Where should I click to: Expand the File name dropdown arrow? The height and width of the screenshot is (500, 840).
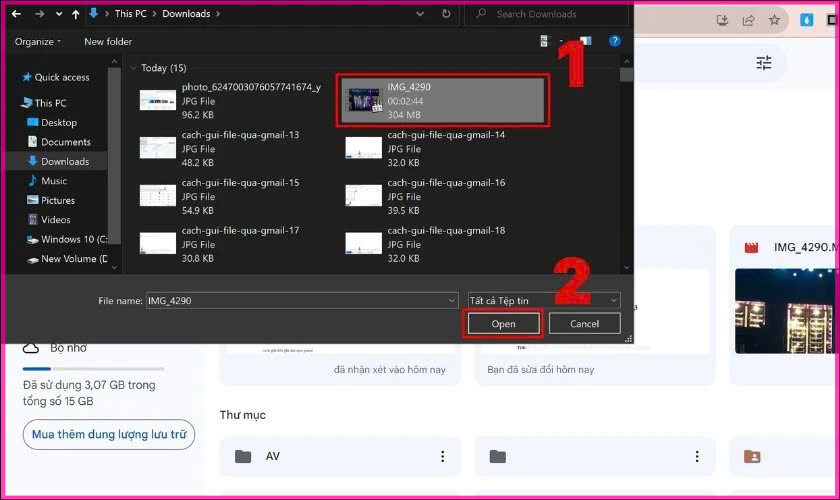[x=452, y=301]
